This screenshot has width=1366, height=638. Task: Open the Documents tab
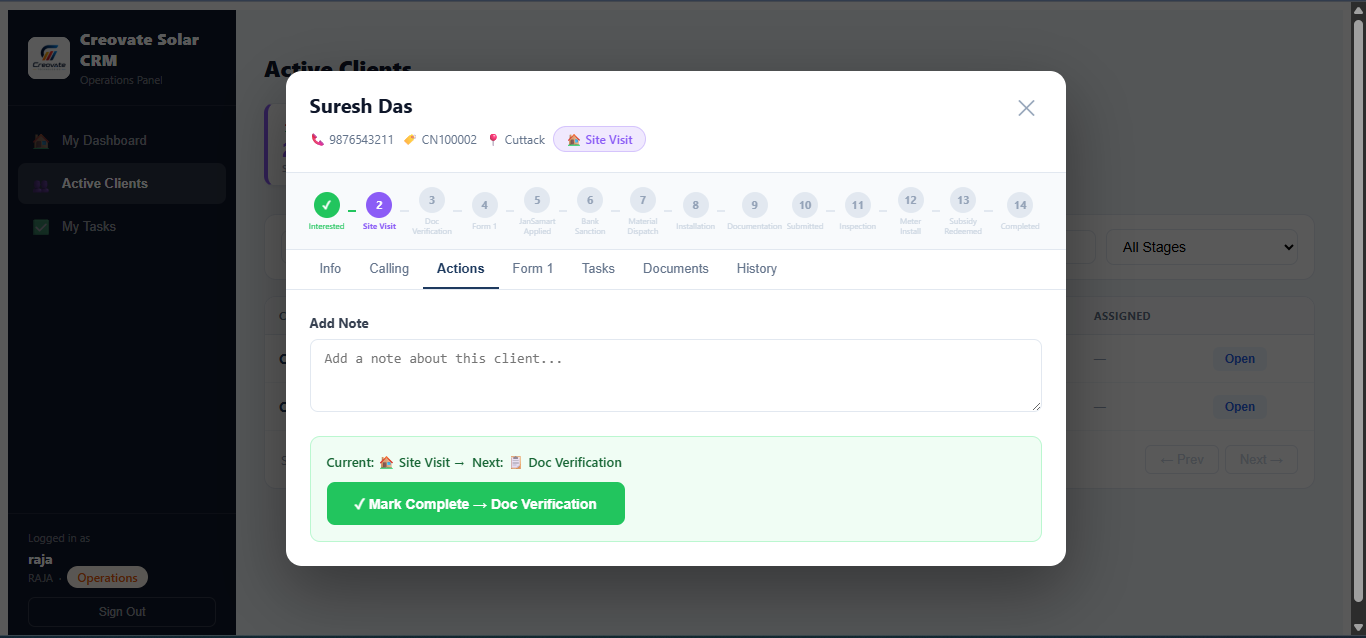pyautogui.click(x=676, y=269)
